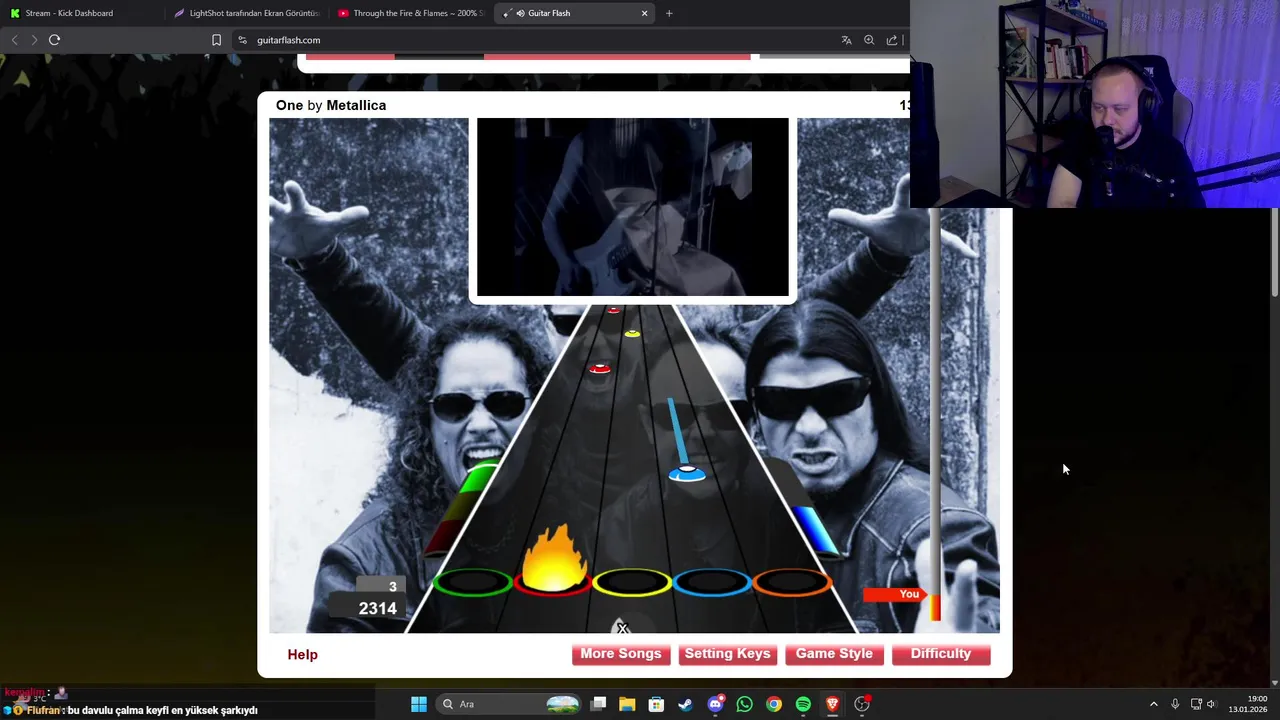Click the streamer webcam overlay

[1095, 104]
